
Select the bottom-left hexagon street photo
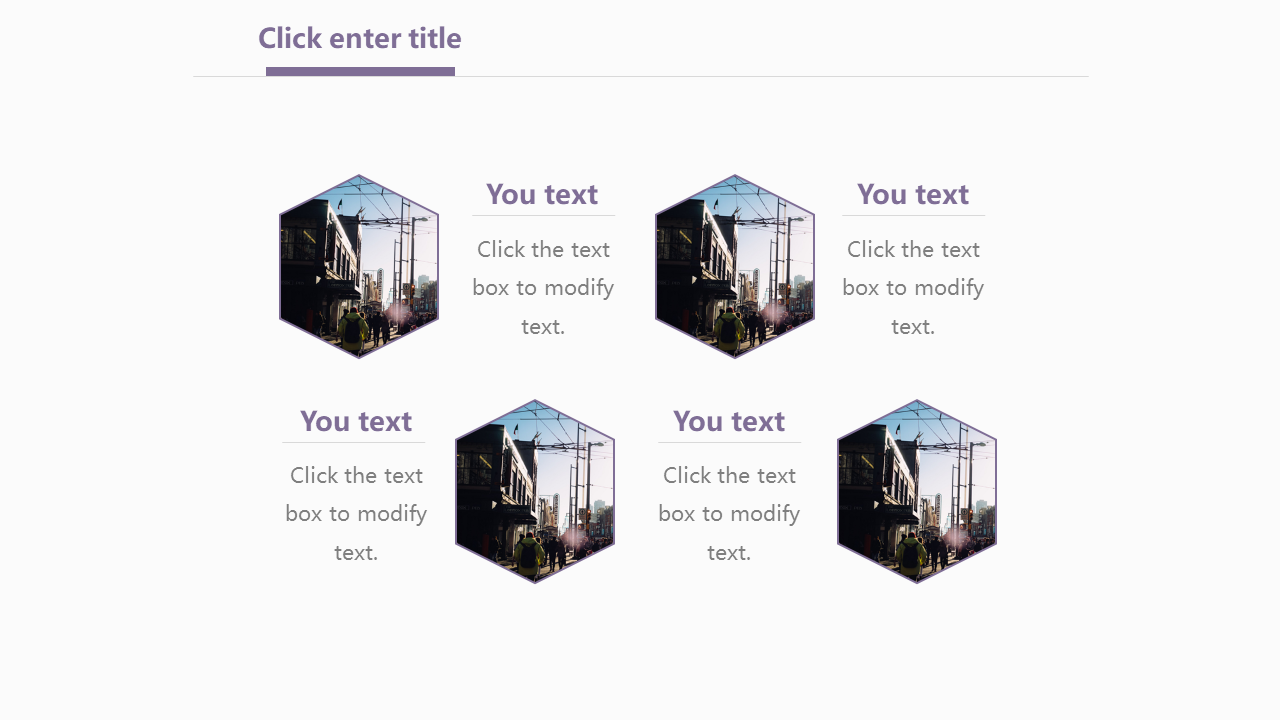tap(535, 491)
